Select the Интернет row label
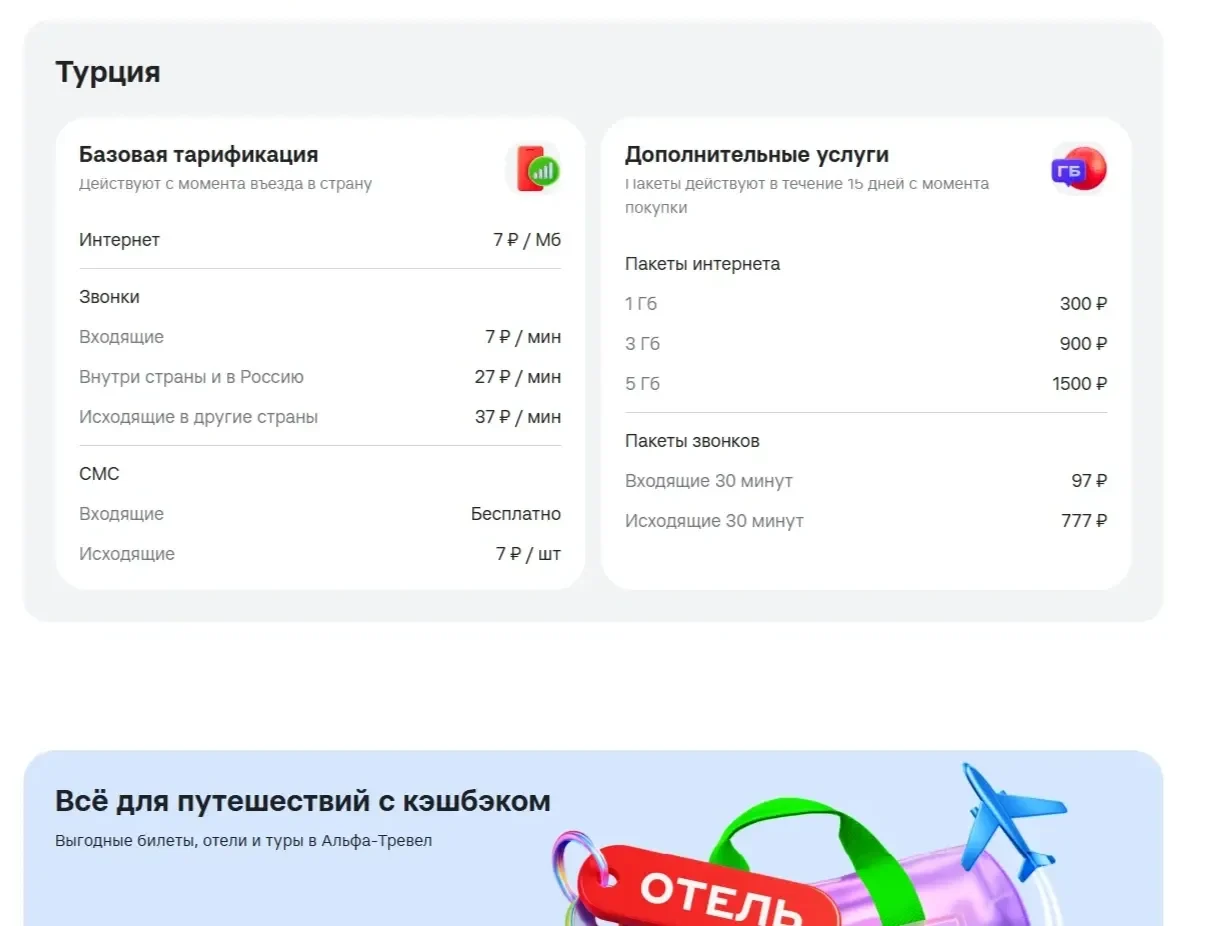Viewport: 1210px width, 926px height. click(119, 240)
